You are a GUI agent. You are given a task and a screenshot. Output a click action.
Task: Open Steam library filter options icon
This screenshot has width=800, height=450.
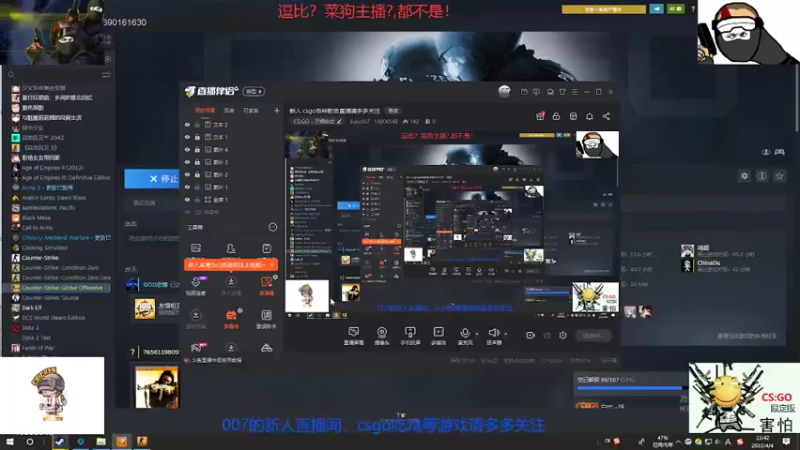[106, 75]
